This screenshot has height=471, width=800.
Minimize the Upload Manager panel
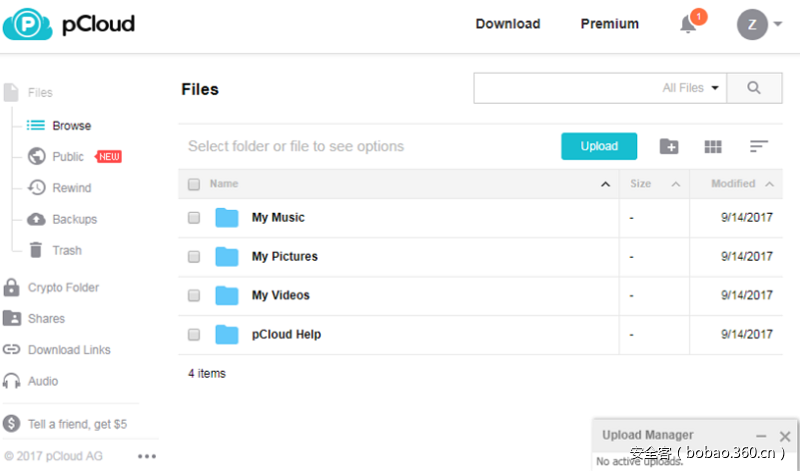click(x=761, y=436)
